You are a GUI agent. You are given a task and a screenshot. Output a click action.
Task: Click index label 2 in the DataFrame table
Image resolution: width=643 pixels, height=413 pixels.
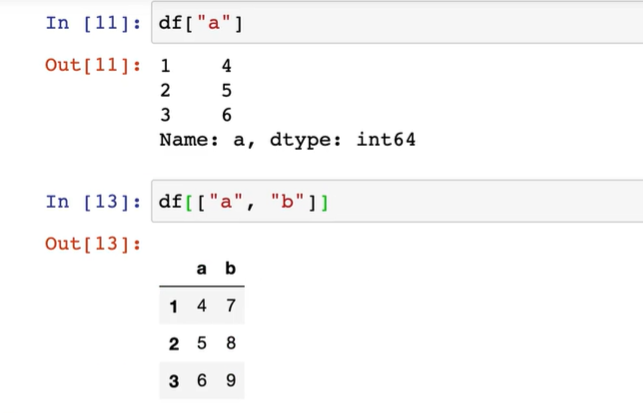tap(173, 344)
